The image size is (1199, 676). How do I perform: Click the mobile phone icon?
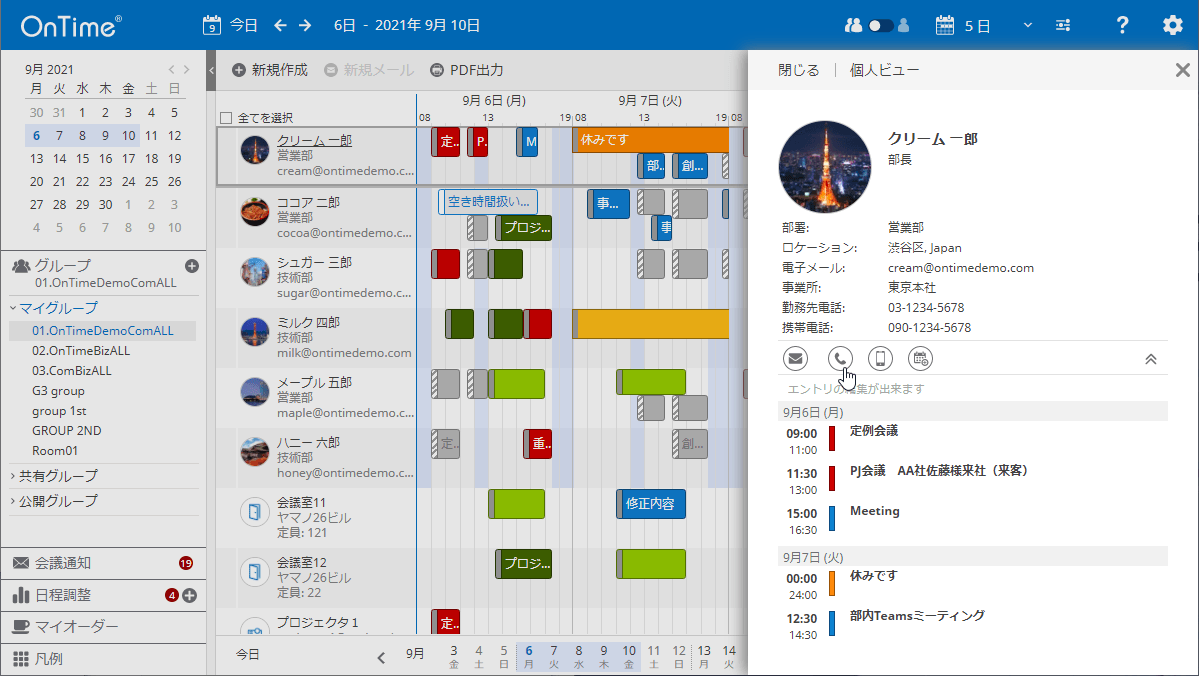click(x=880, y=358)
